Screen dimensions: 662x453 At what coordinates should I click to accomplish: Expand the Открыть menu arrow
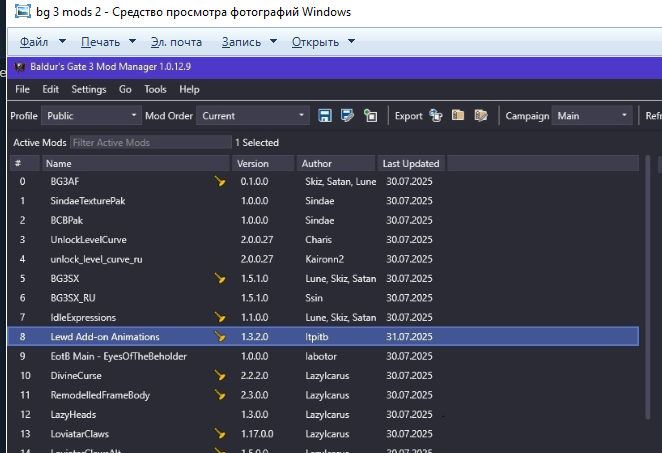point(352,41)
